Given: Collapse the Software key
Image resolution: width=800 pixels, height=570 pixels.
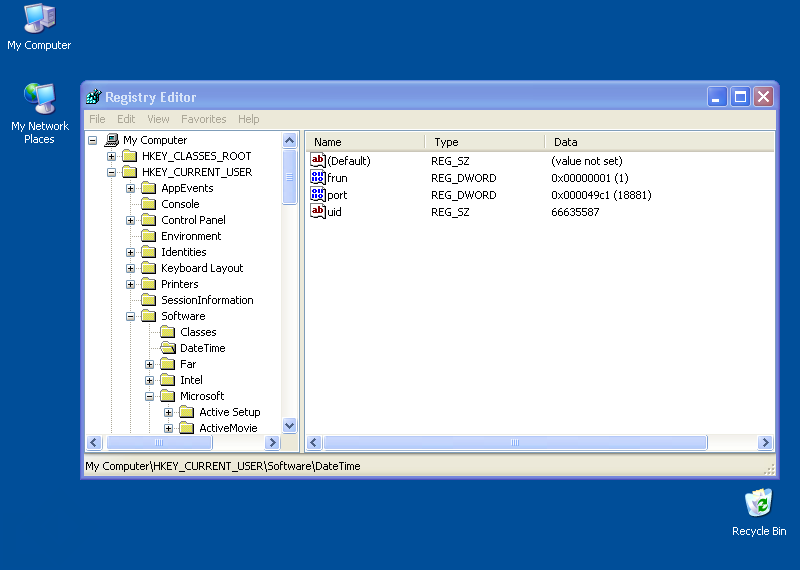Looking at the screenshot, I should (131, 316).
